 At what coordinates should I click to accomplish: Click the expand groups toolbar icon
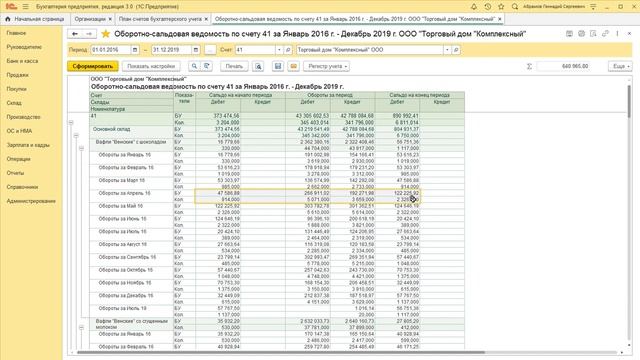(x=207, y=66)
